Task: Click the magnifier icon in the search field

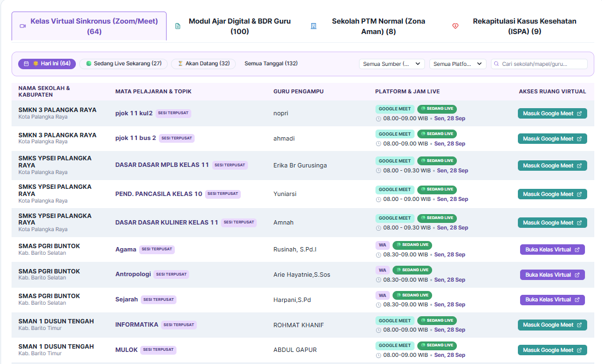Action: [x=496, y=64]
